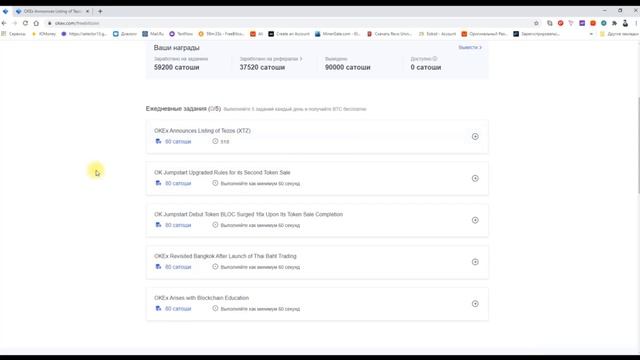Open Eobot - Account bookmark
The width and height of the screenshot is (640, 360).
437,34
